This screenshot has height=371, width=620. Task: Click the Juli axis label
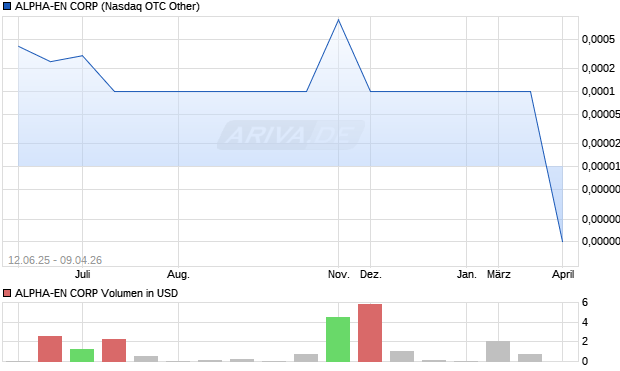pyautogui.click(x=83, y=274)
